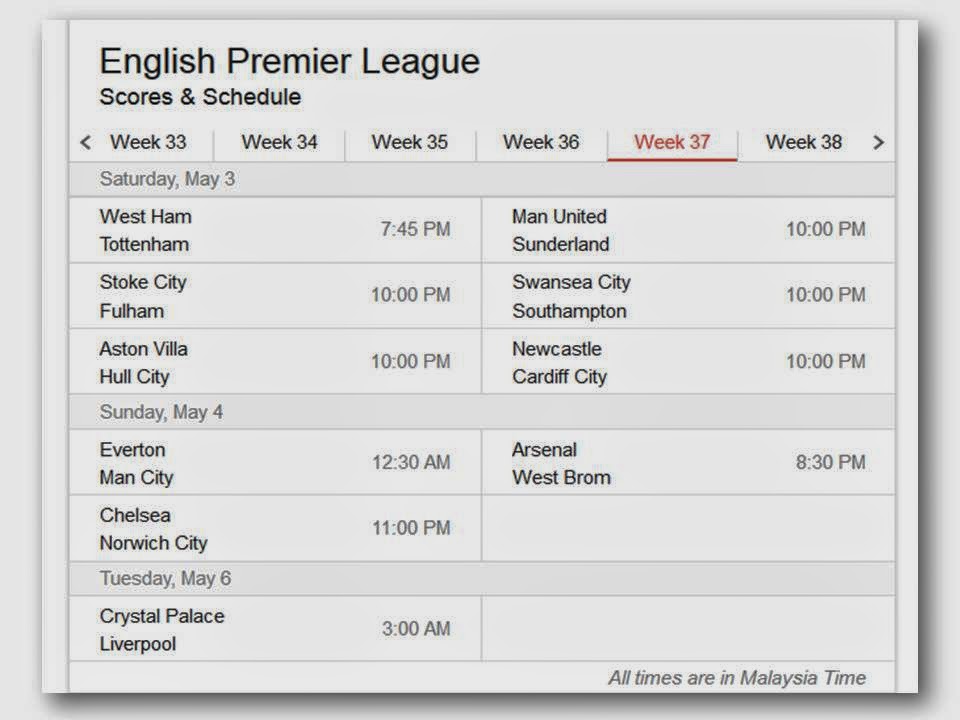Select the Swansea City vs Southampton fixture
The width and height of the screenshot is (960, 720).
point(688,296)
